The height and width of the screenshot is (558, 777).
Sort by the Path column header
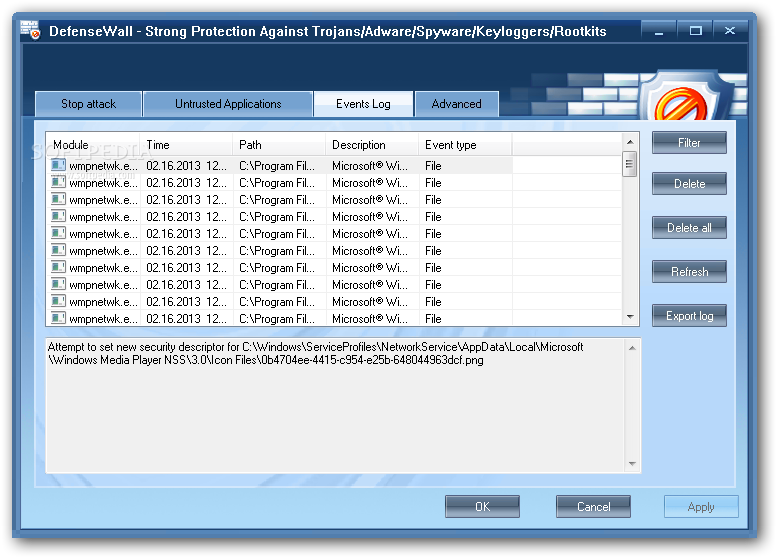point(279,145)
